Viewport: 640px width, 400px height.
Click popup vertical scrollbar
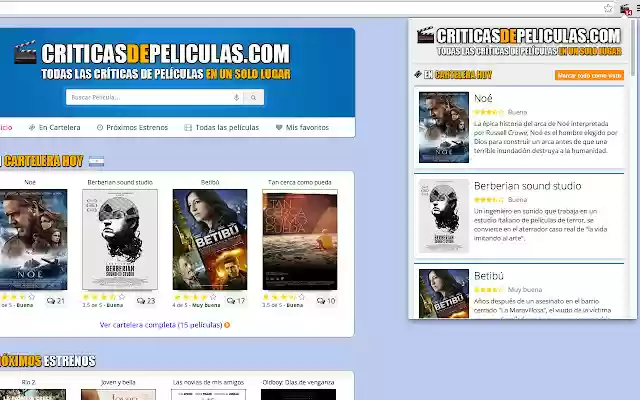coord(633,47)
